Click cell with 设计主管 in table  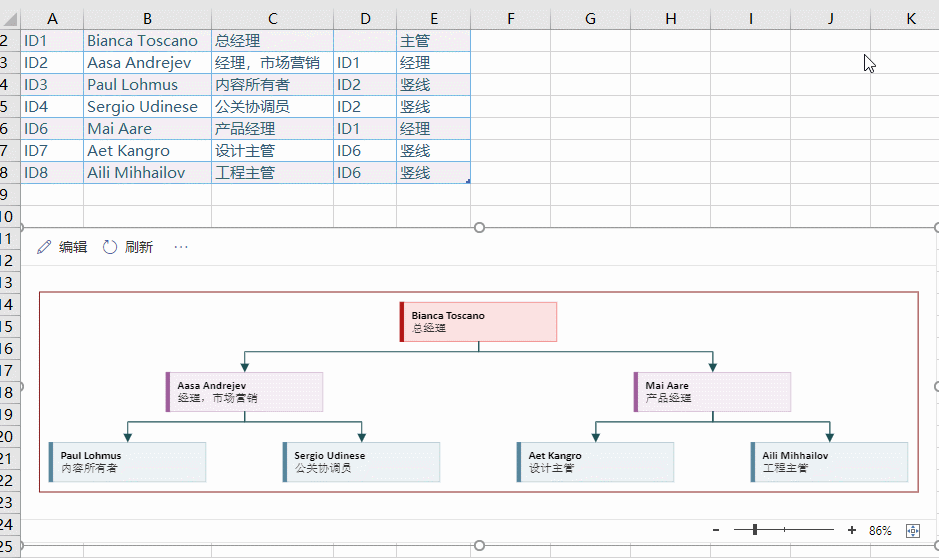tap(272, 151)
